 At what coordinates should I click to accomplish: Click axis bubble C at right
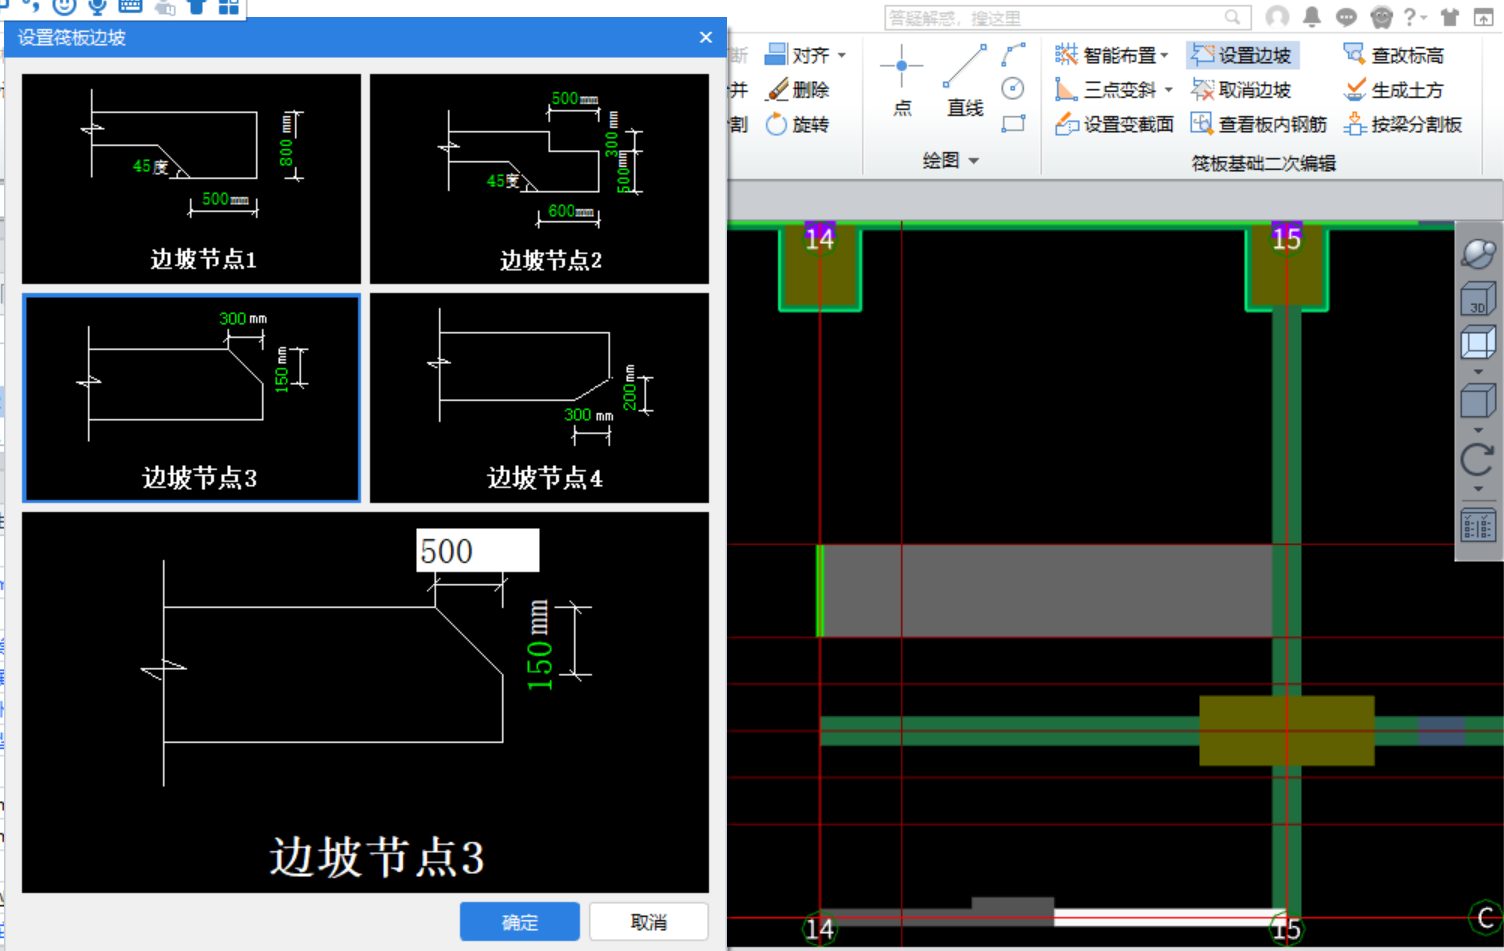(1485, 918)
